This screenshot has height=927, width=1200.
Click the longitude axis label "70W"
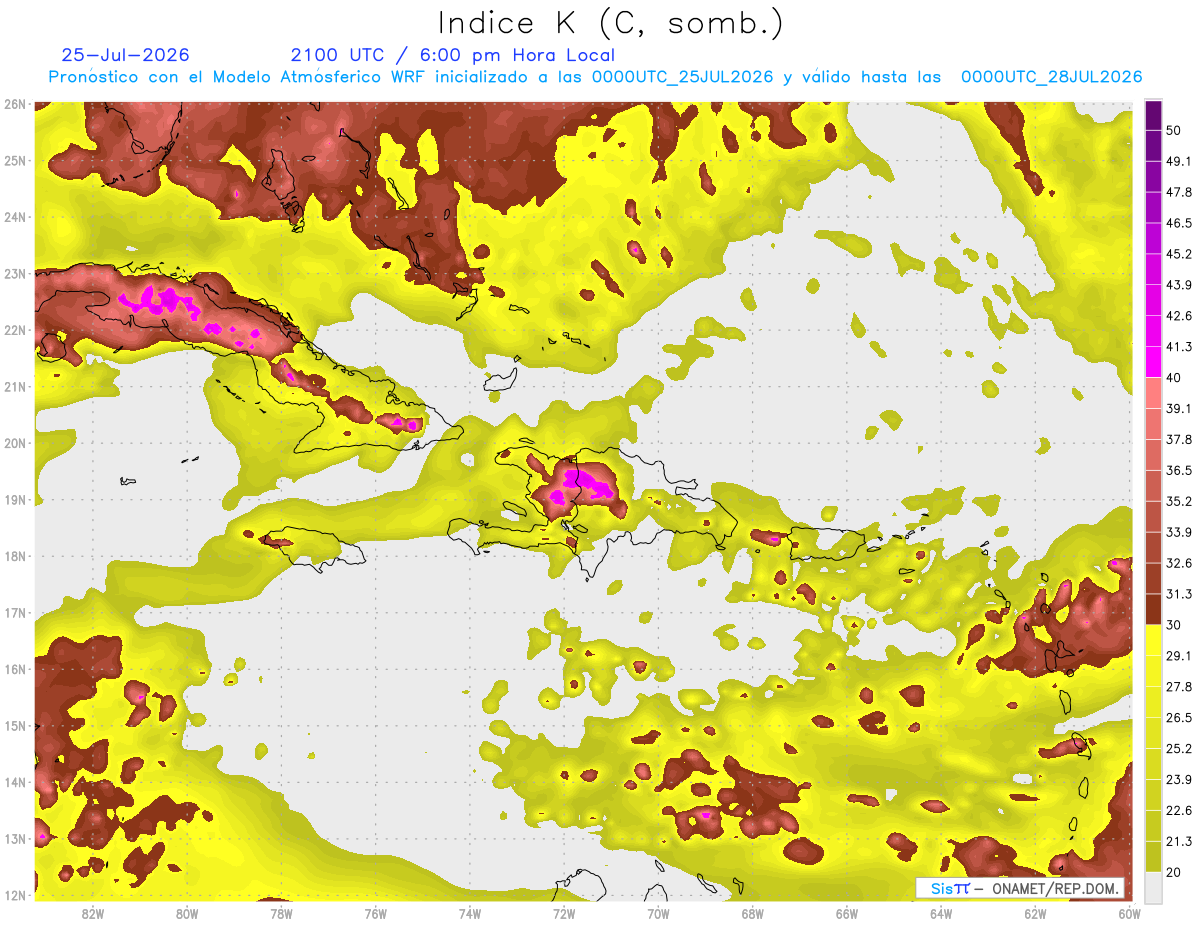pyautogui.click(x=658, y=913)
